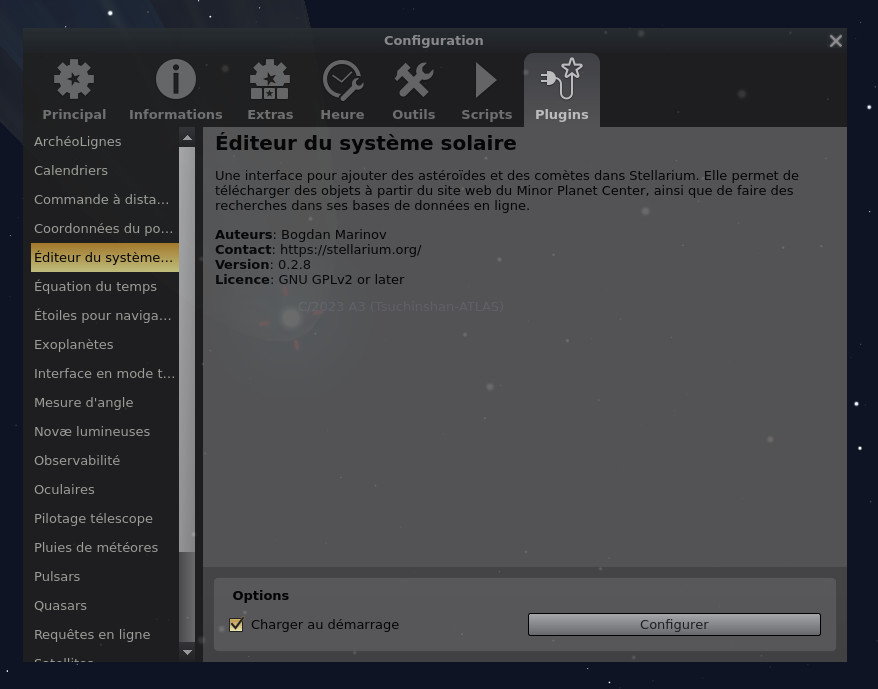Select Éditeur du système... plugin
This screenshot has height=689, width=878.
point(105,258)
